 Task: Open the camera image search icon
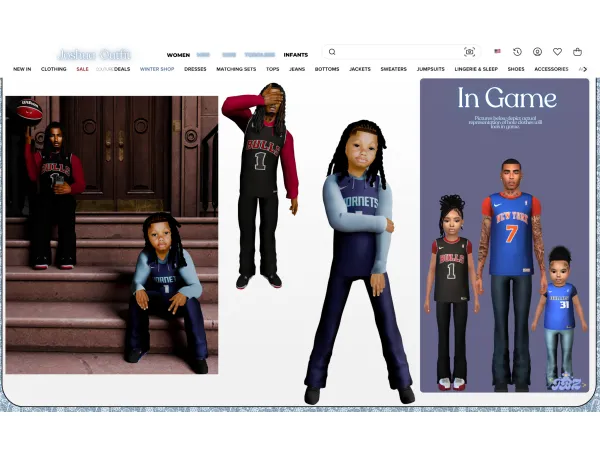pyautogui.click(x=470, y=52)
